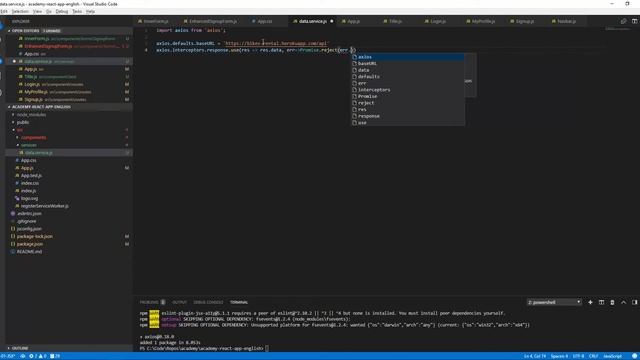Open README.md in file tree
The height and width of the screenshot is (360, 640).
click(x=29, y=251)
